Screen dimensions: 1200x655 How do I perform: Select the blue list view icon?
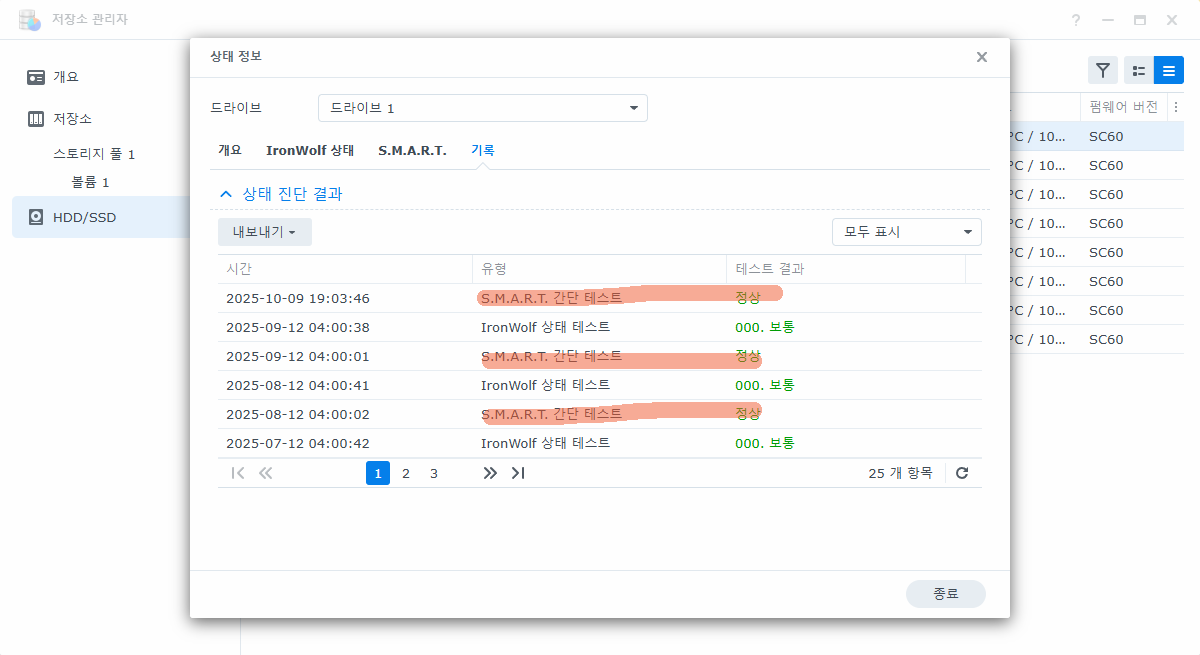coord(1168,70)
